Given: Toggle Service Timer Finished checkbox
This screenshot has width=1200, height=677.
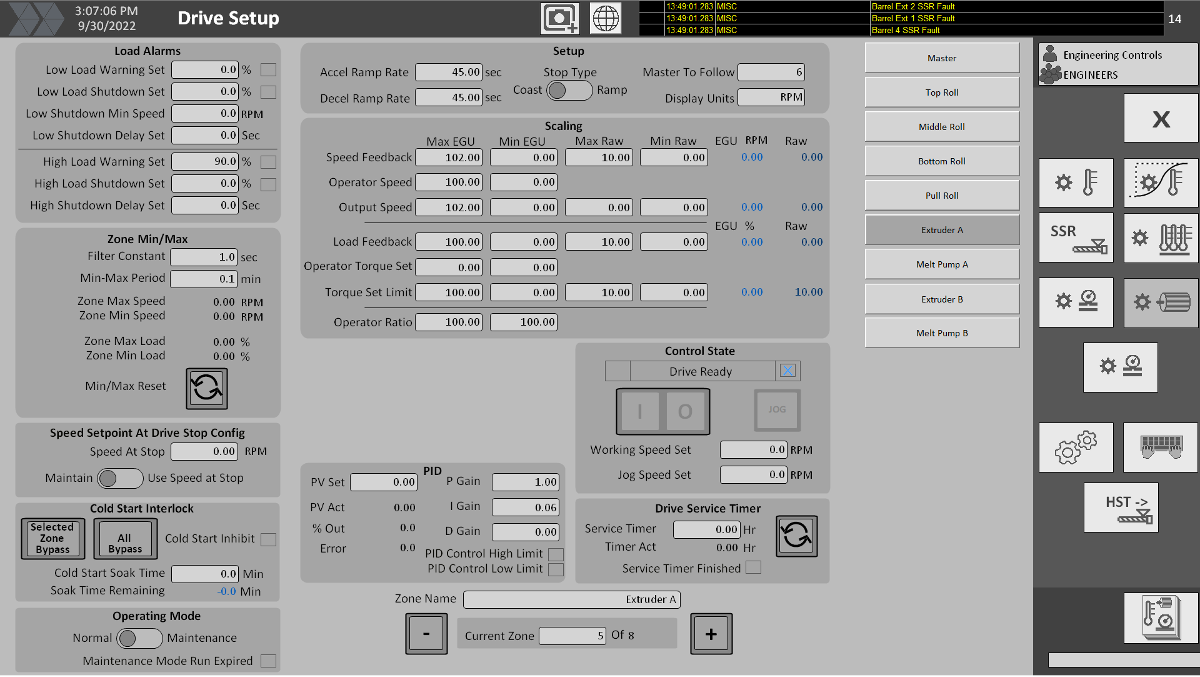Looking at the screenshot, I should (753, 568).
